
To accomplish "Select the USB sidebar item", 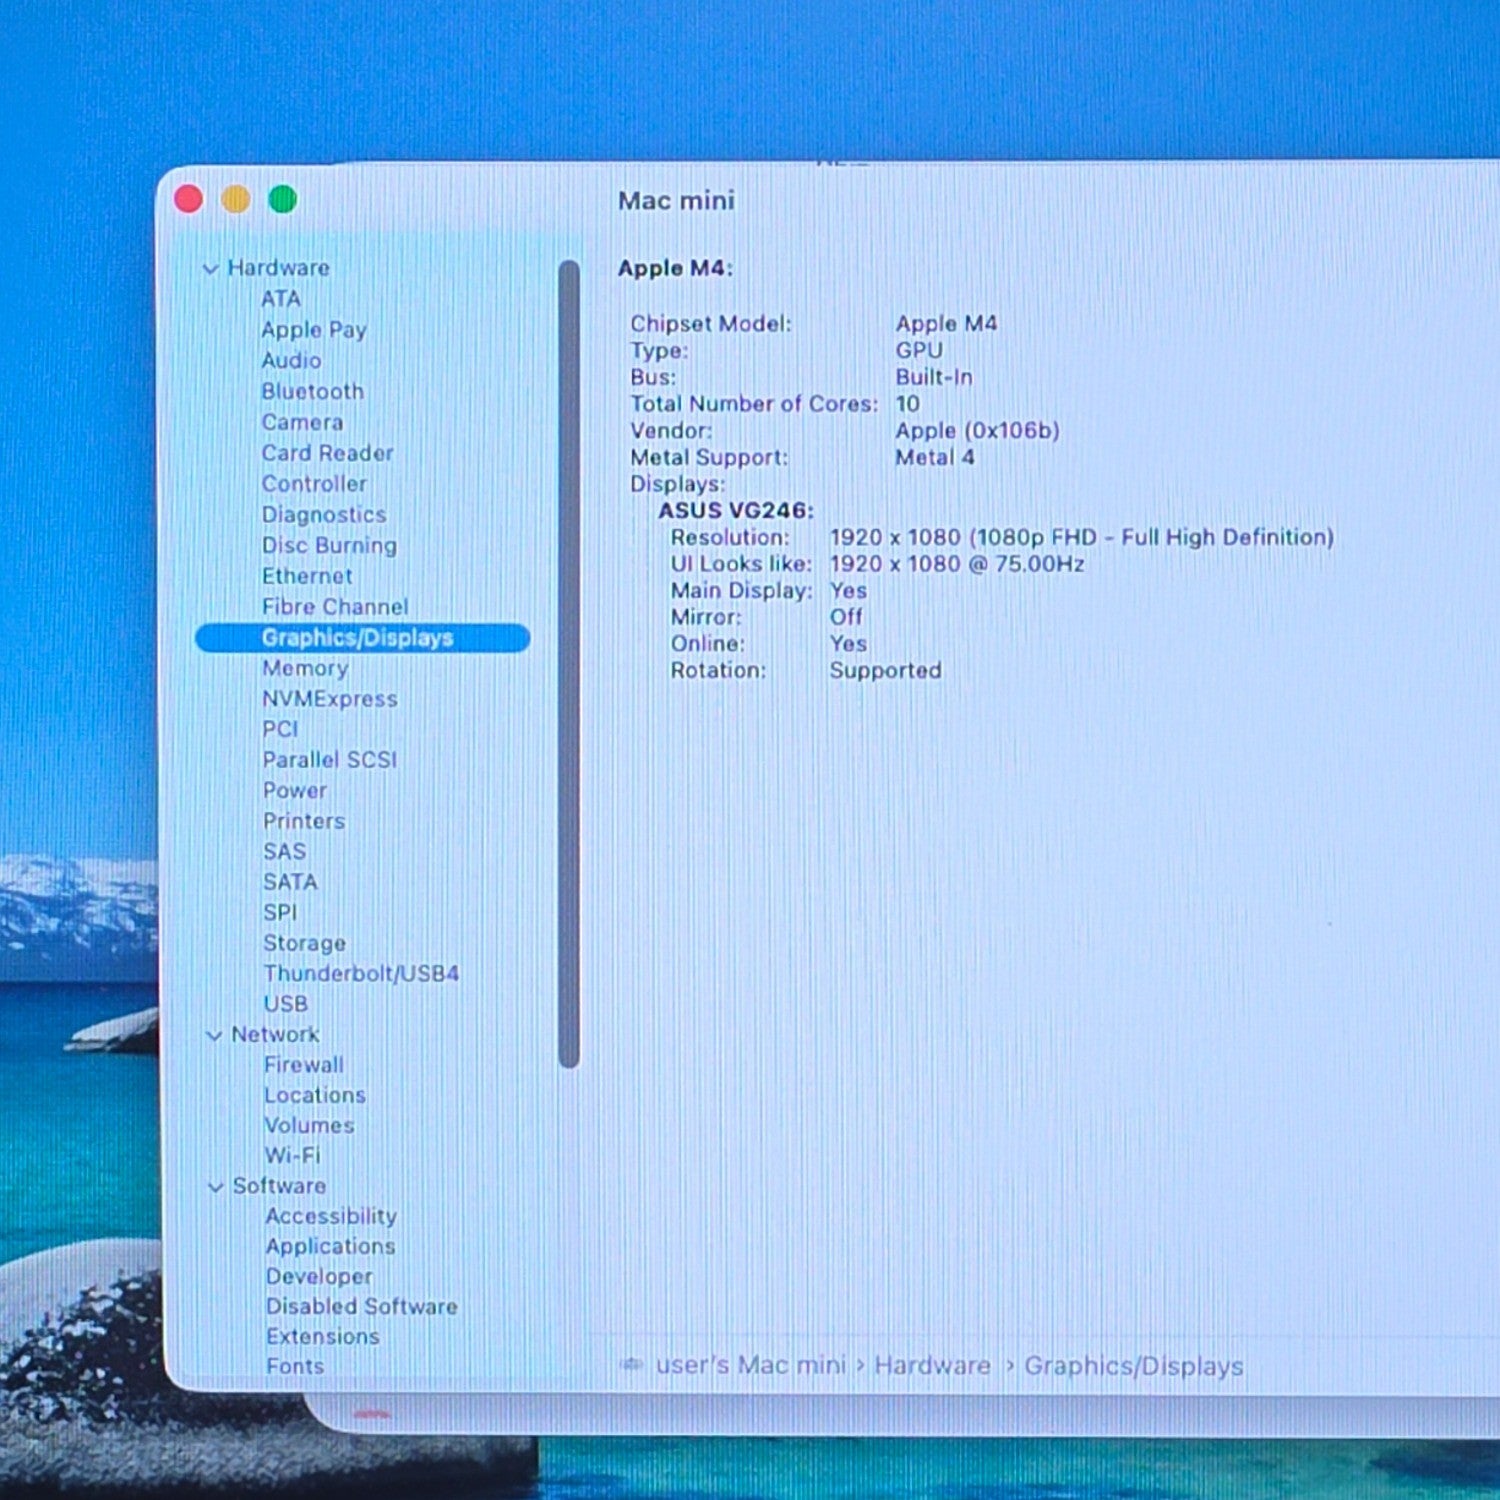I will (x=285, y=1004).
